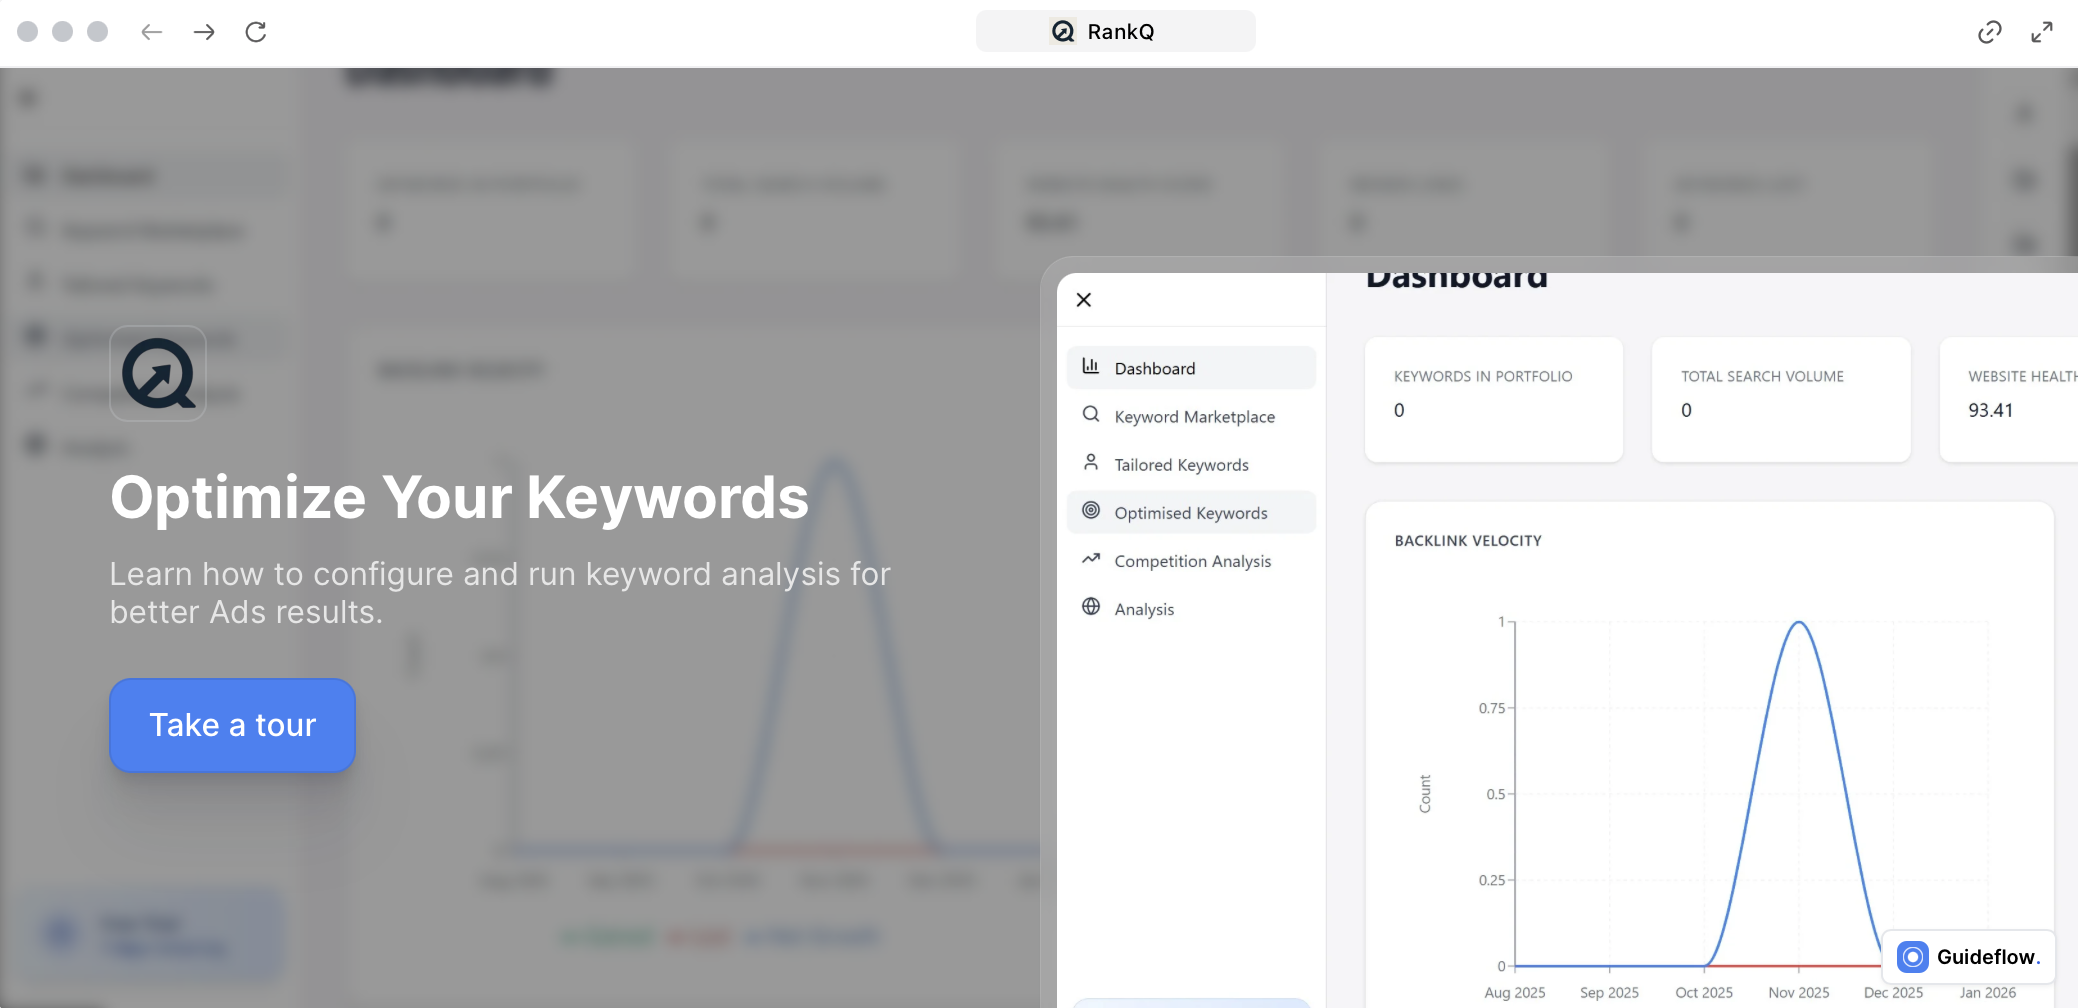Click the Take a tour button
This screenshot has height=1008, width=2078.
tap(232, 725)
